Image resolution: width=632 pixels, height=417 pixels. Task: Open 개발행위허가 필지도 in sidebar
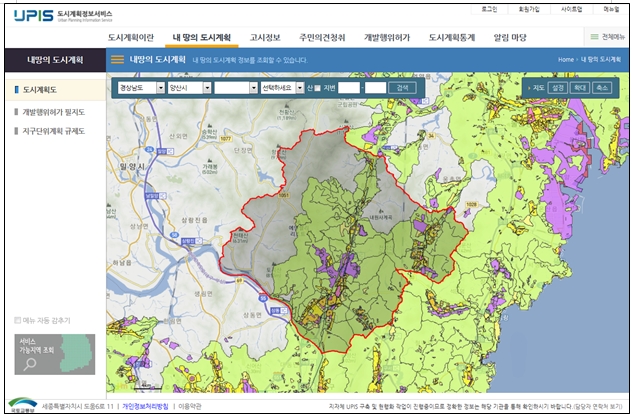pyautogui.click(x=53, y=111)
